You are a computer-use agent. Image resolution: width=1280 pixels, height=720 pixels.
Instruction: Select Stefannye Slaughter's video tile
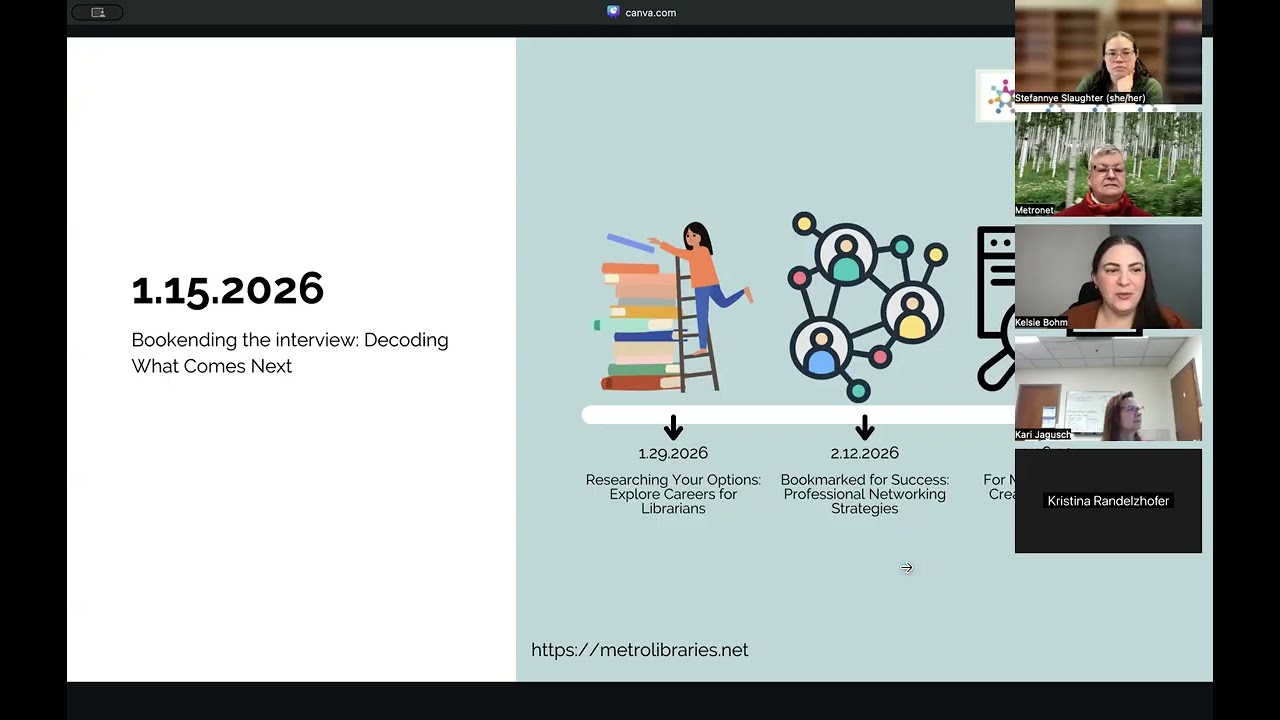pos(1108,52)
